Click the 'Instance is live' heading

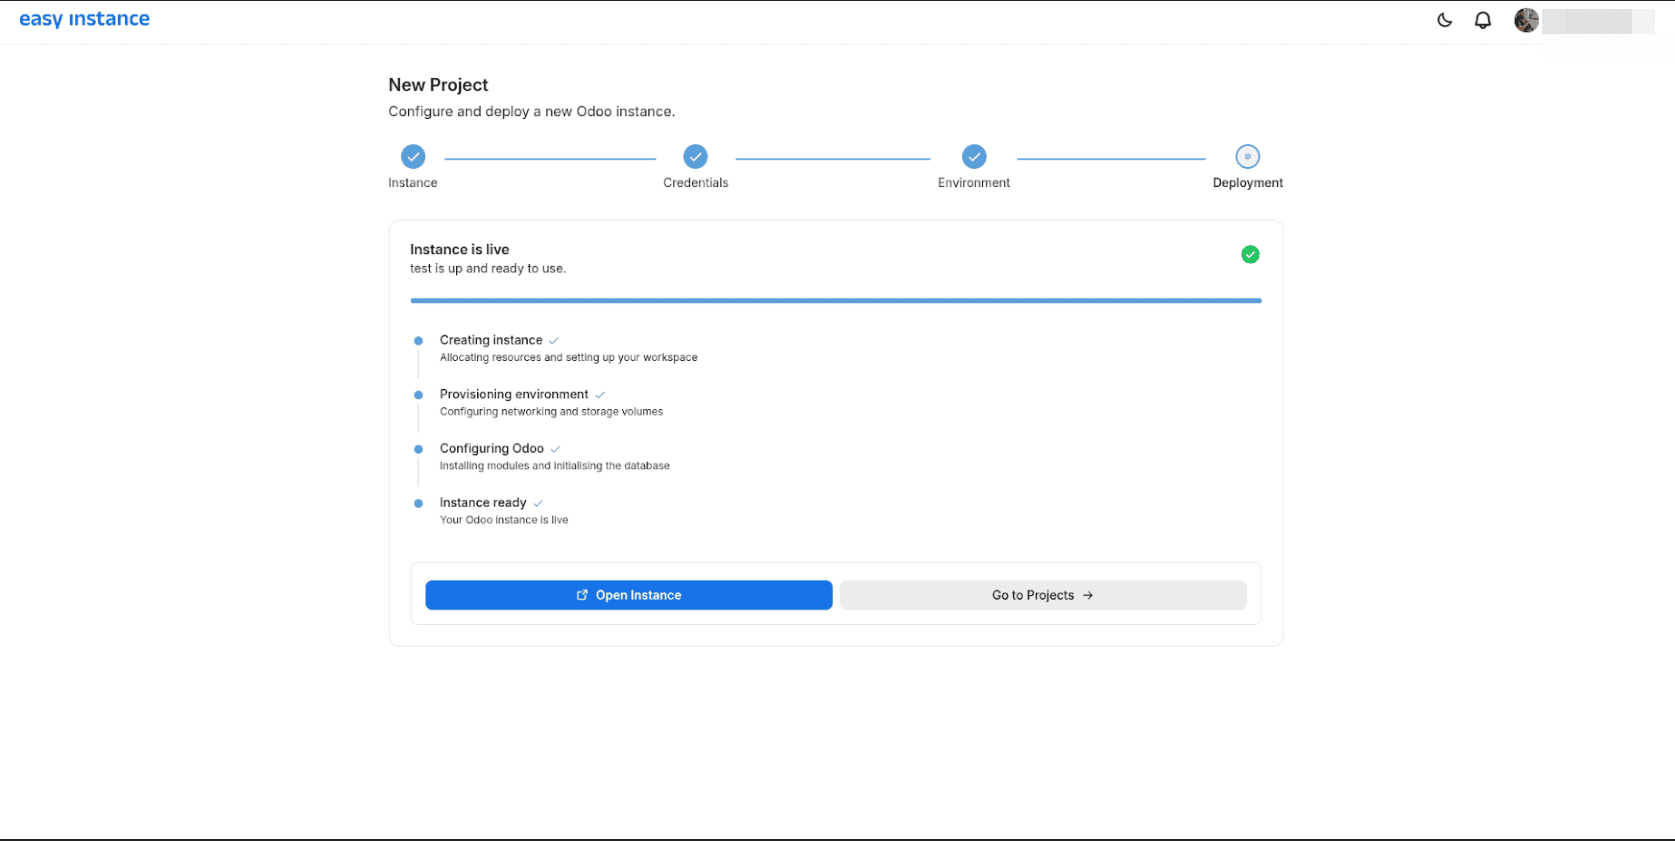(459, 249)
